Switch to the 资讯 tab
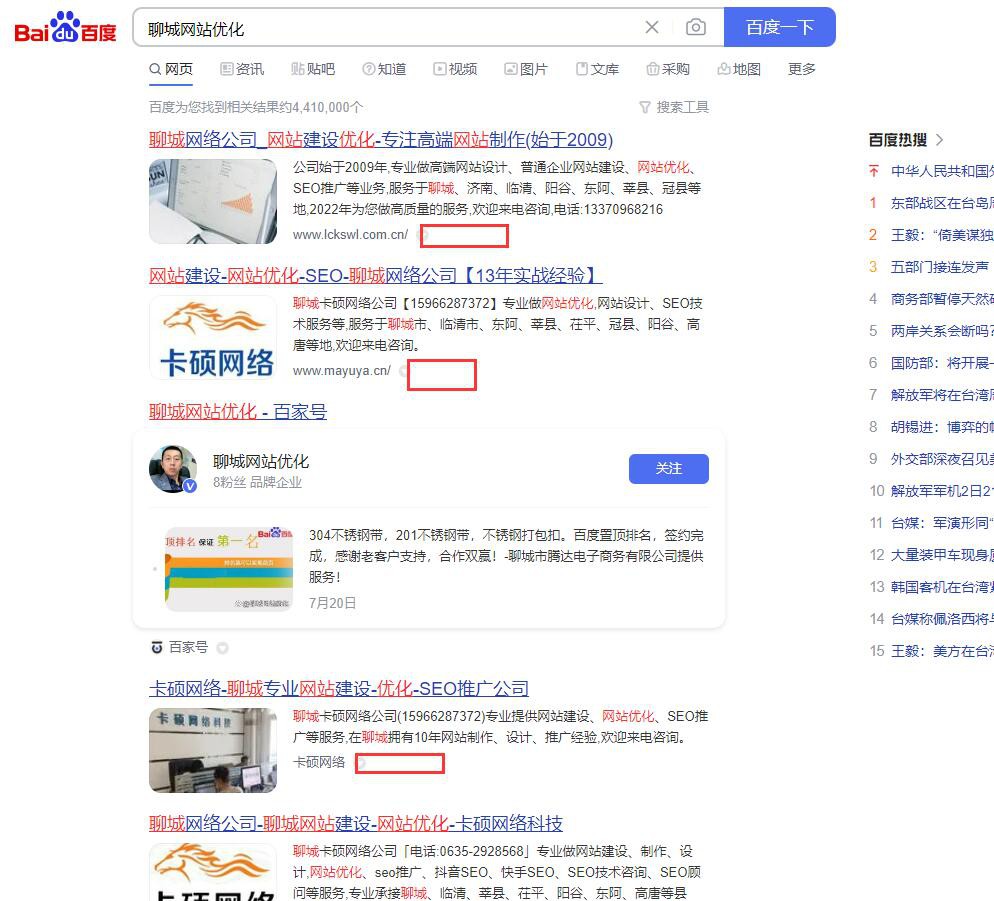Image resolution: width=994 pixels, height=901 pixels. (242, 69)
